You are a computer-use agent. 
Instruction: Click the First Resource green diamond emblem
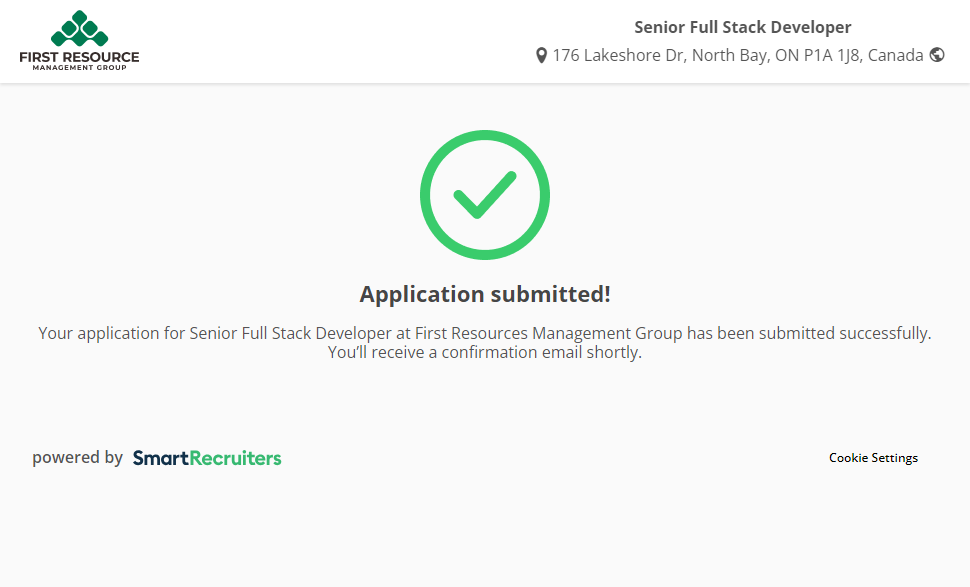click(79, 28)
